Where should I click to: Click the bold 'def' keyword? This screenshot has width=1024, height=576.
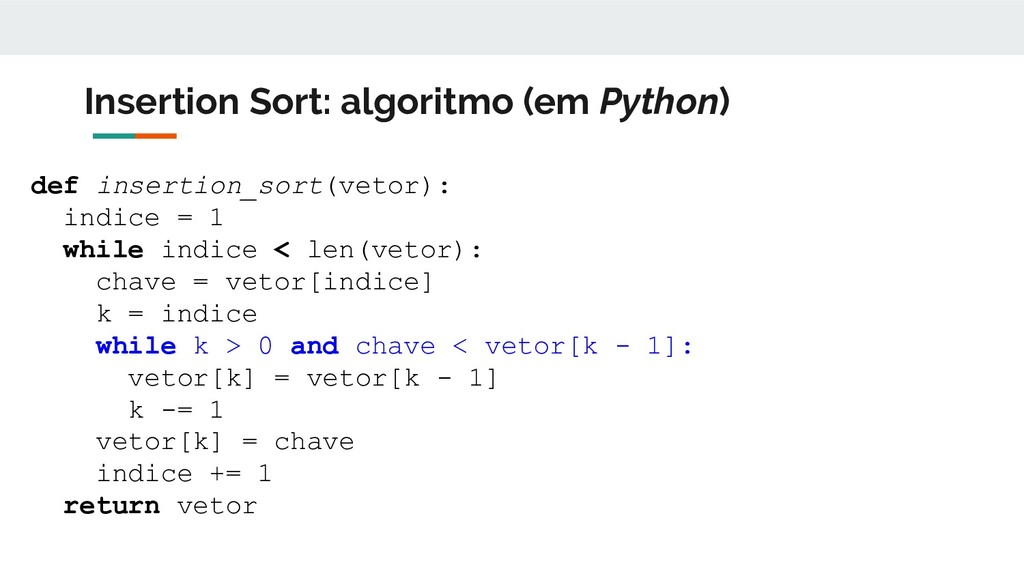pyautogui.click(x=54, y=185)
